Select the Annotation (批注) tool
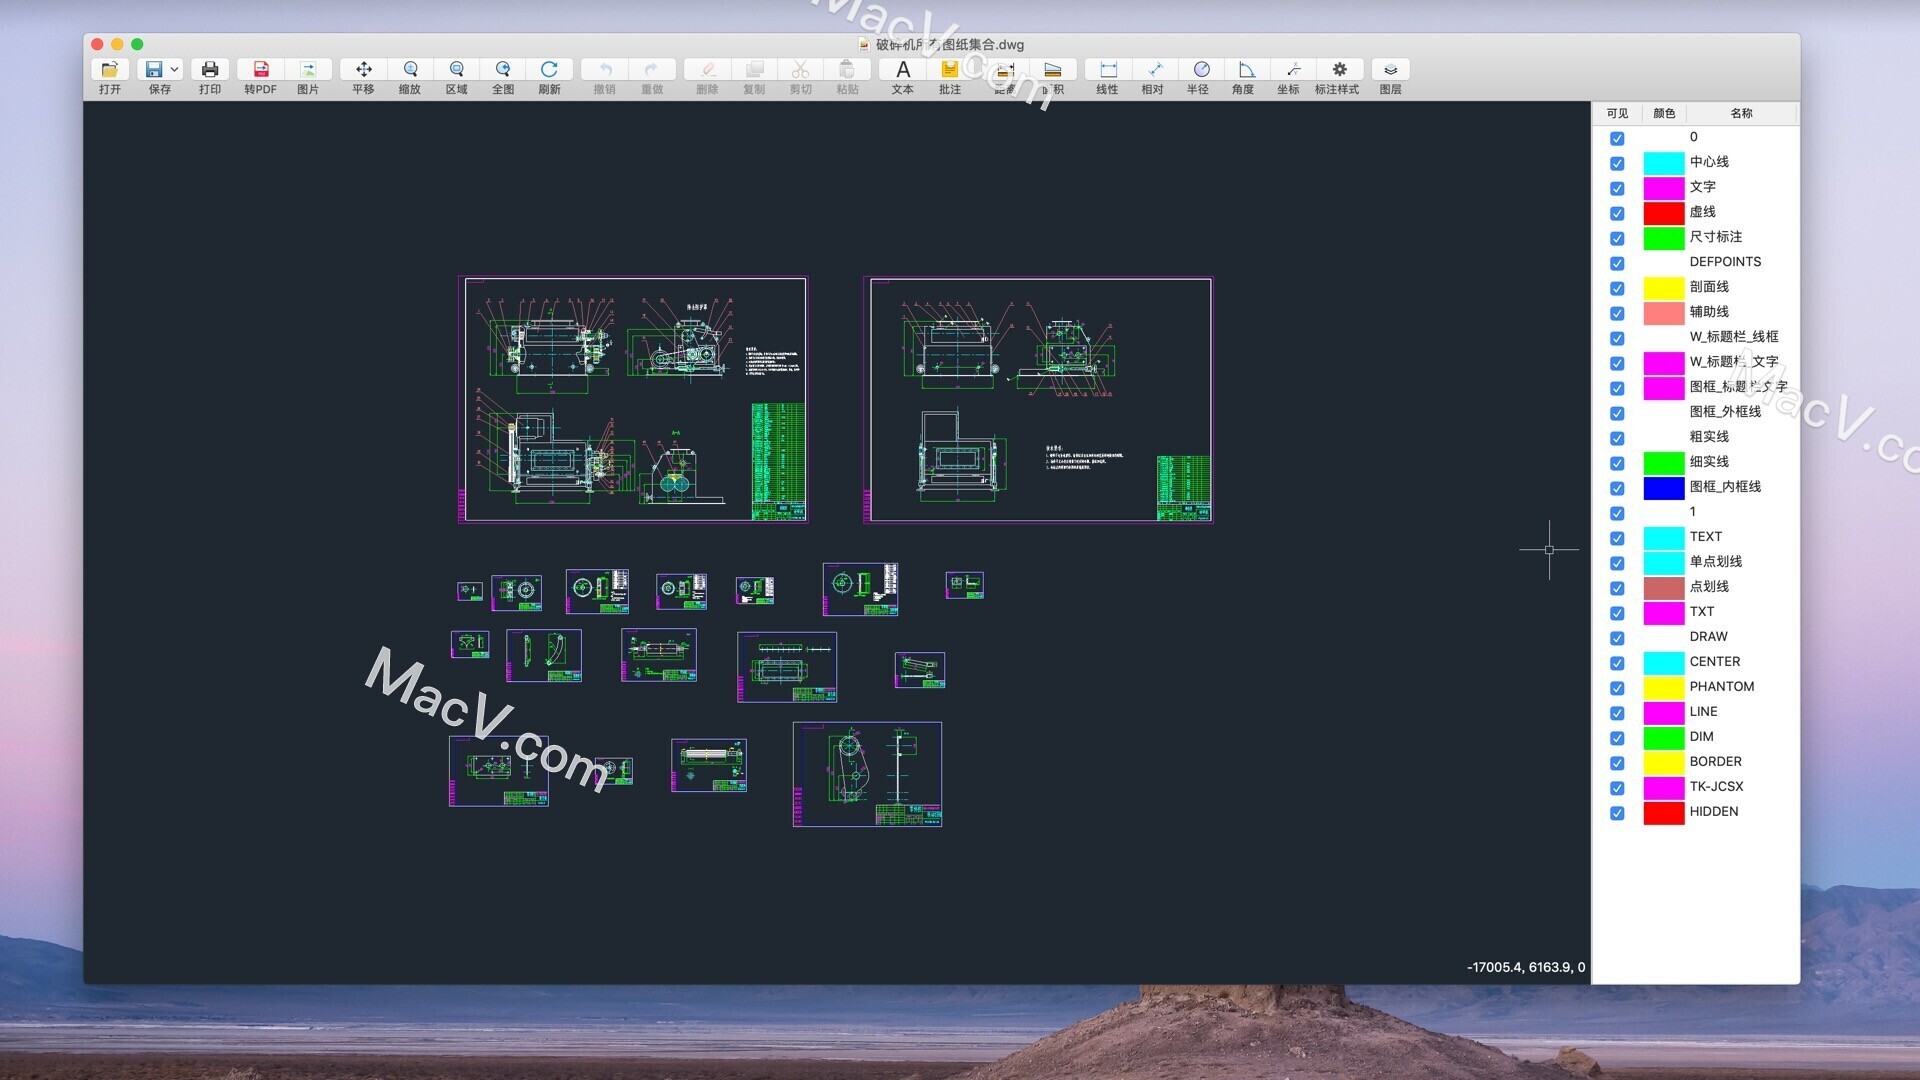This screenshot has width=1920, height=1080. coord(949,70)
